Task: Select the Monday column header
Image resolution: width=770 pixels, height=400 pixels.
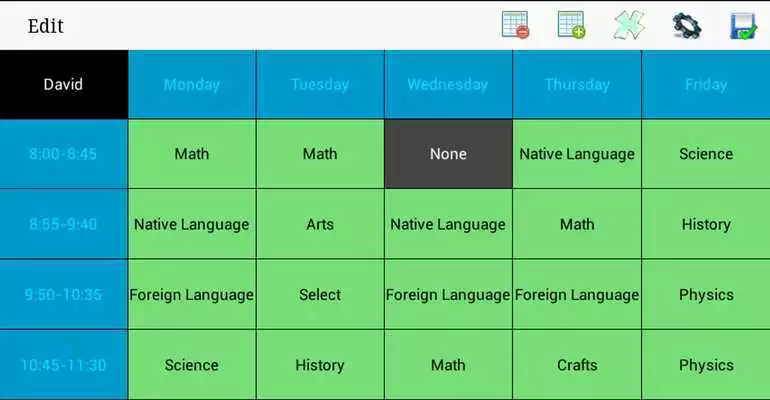Action: point(192,84)
